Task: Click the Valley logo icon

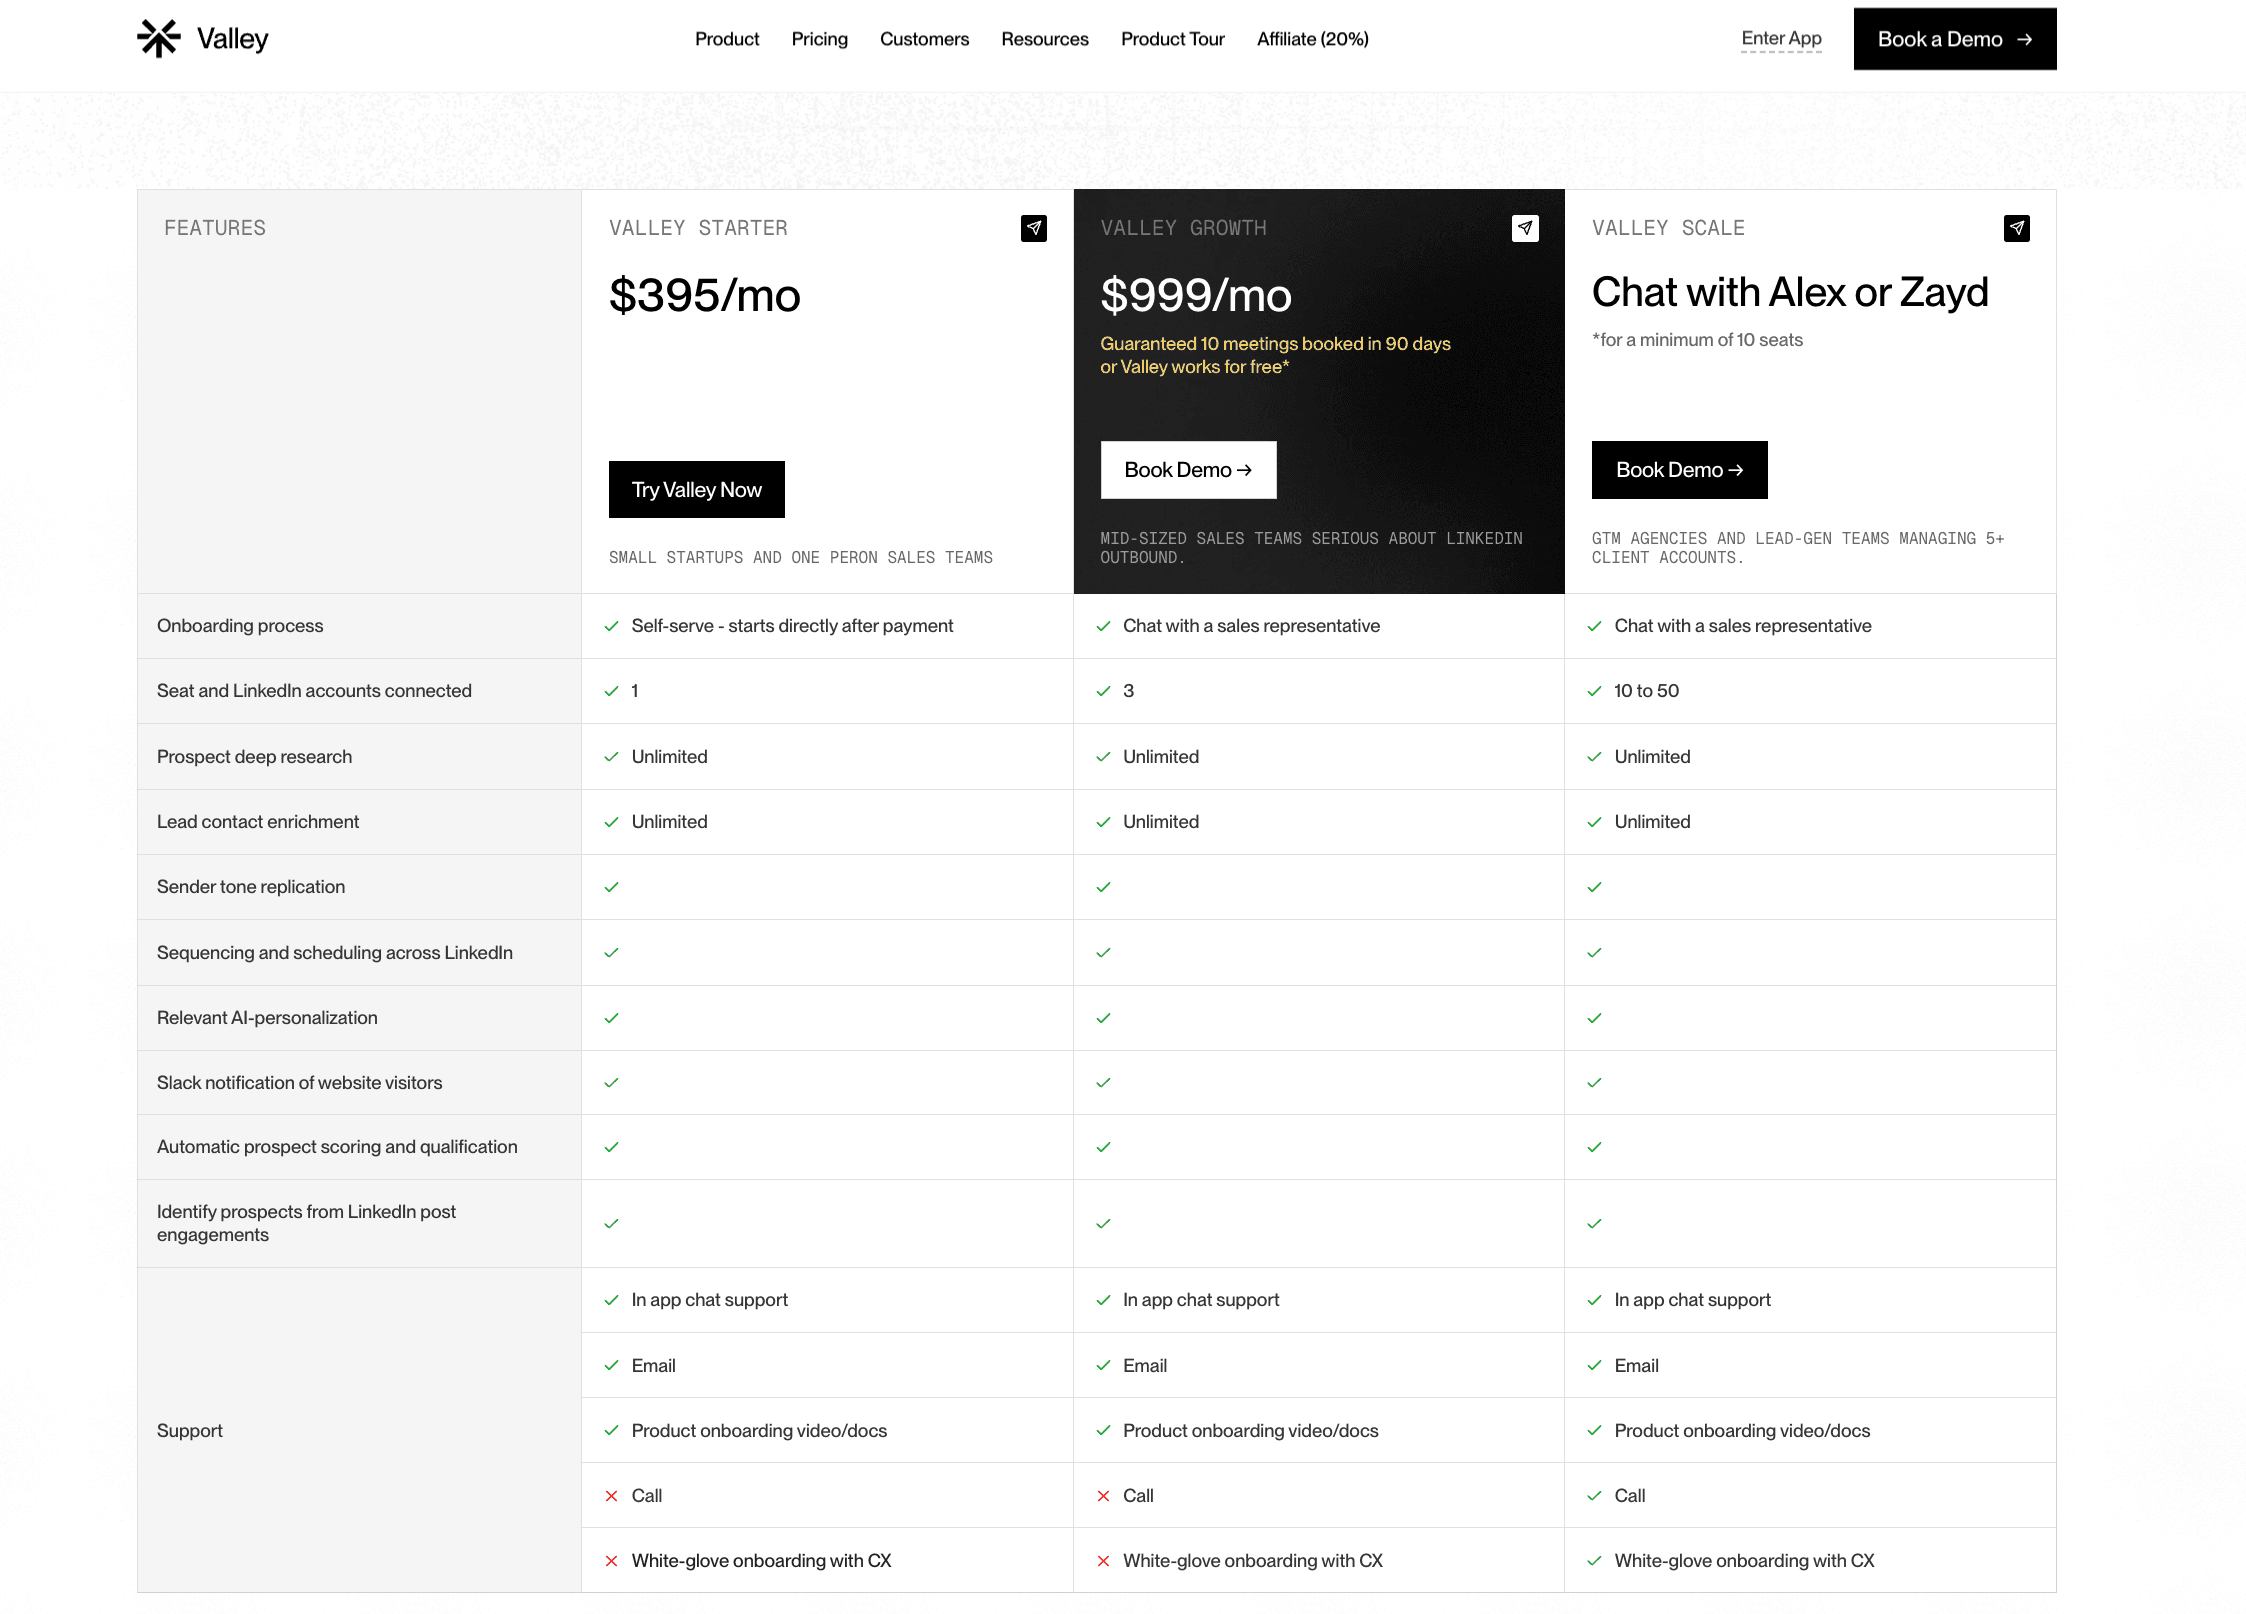Action: (159, 39)
